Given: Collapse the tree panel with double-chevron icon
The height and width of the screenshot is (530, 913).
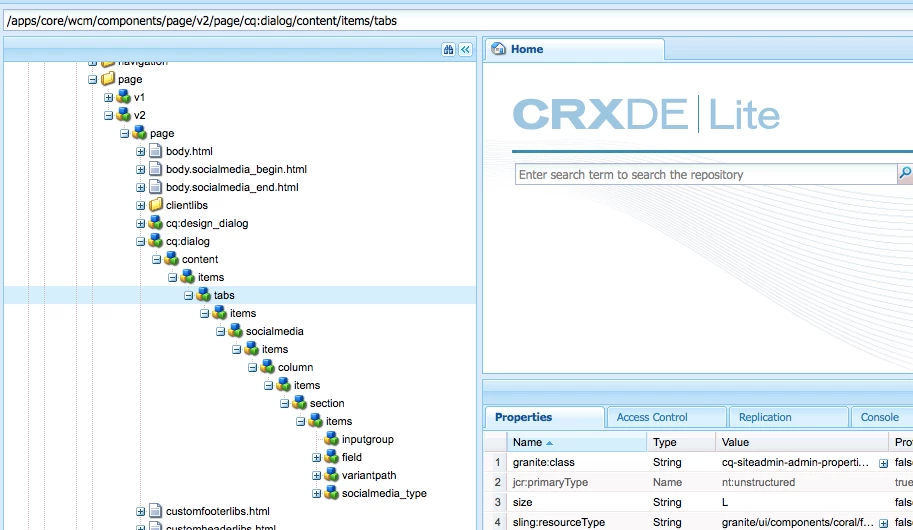Looking at the screenshot, I should (465, 50).
